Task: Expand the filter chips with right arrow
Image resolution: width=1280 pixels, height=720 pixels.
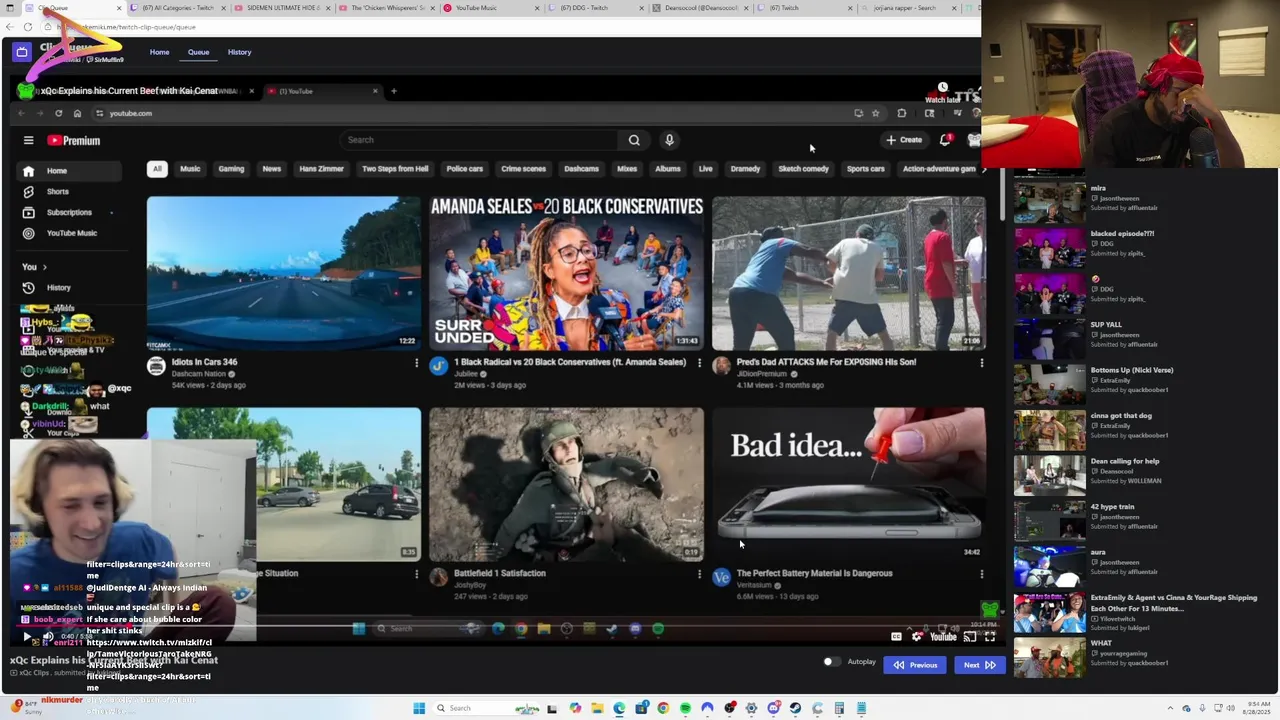Action: [983, 169]
